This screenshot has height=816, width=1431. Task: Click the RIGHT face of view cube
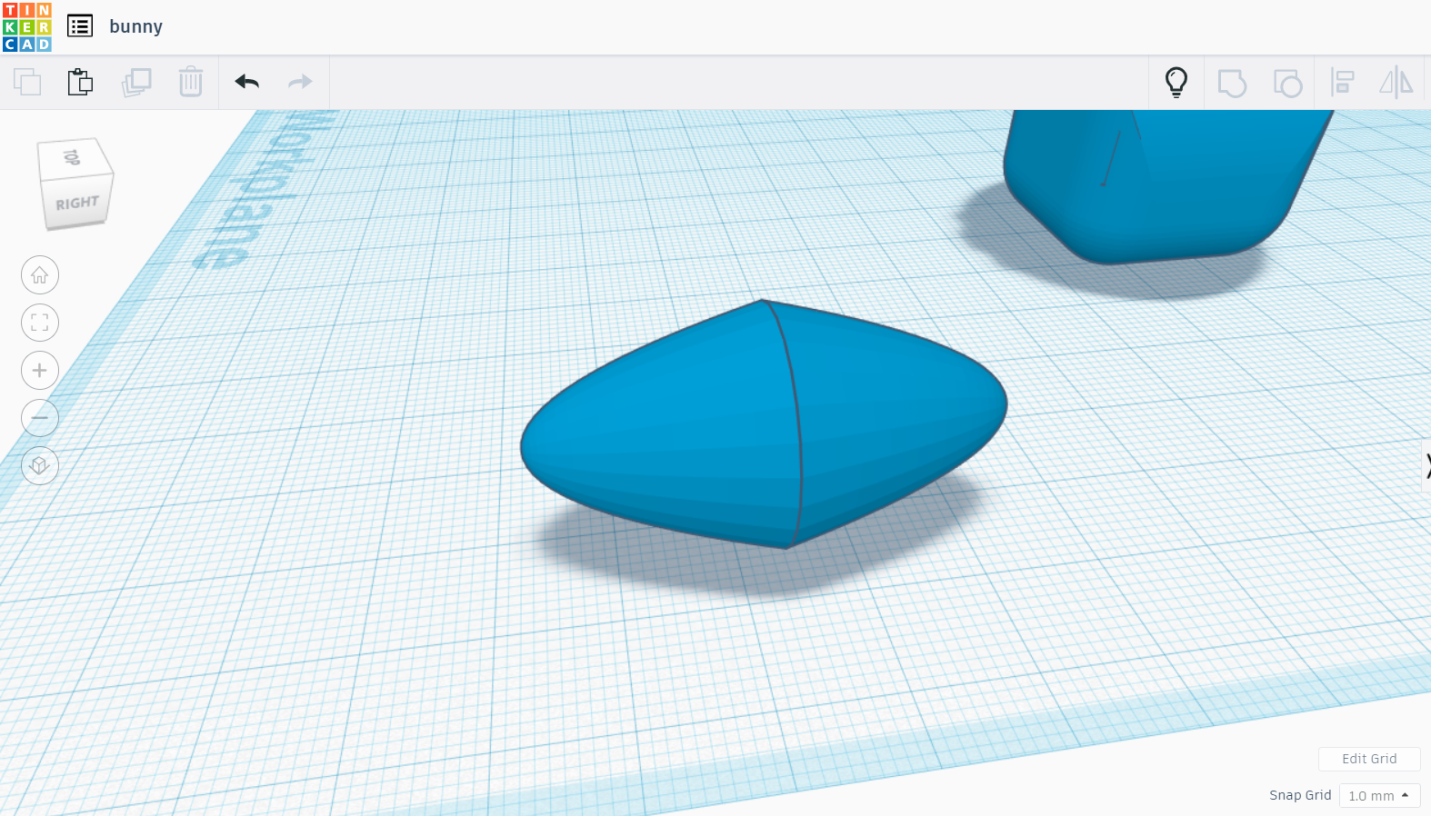pyautogui.click(x=78, y=203)
